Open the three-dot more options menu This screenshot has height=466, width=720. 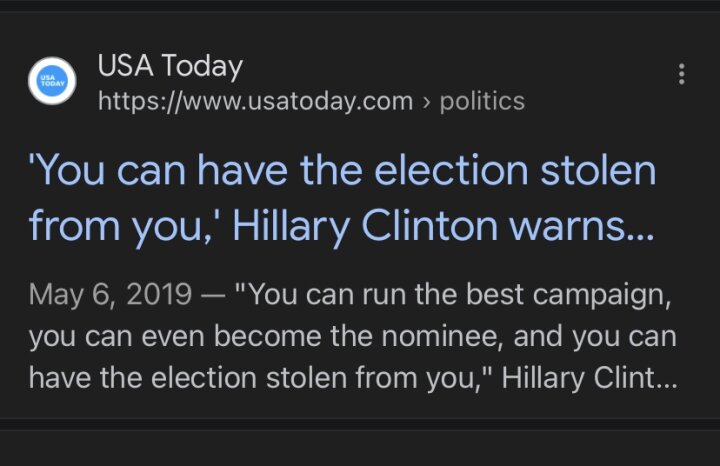[681, 74]
